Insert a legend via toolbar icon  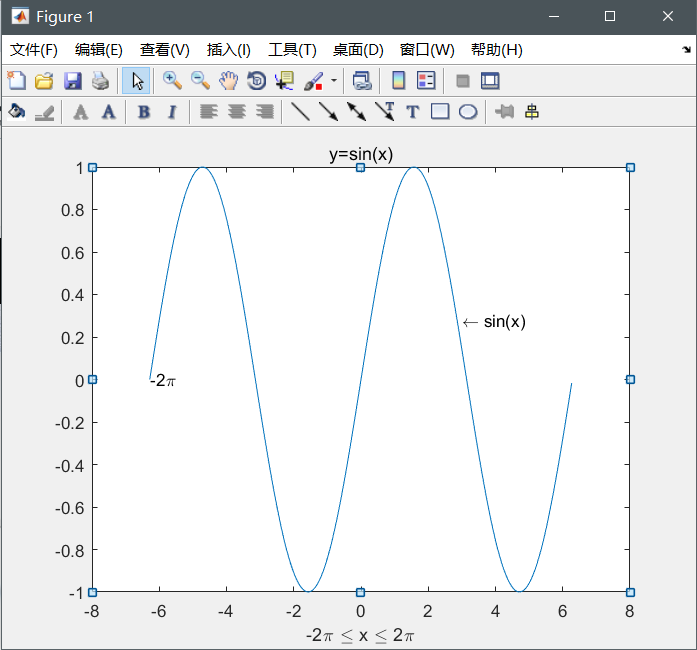[x=426, y=81]
